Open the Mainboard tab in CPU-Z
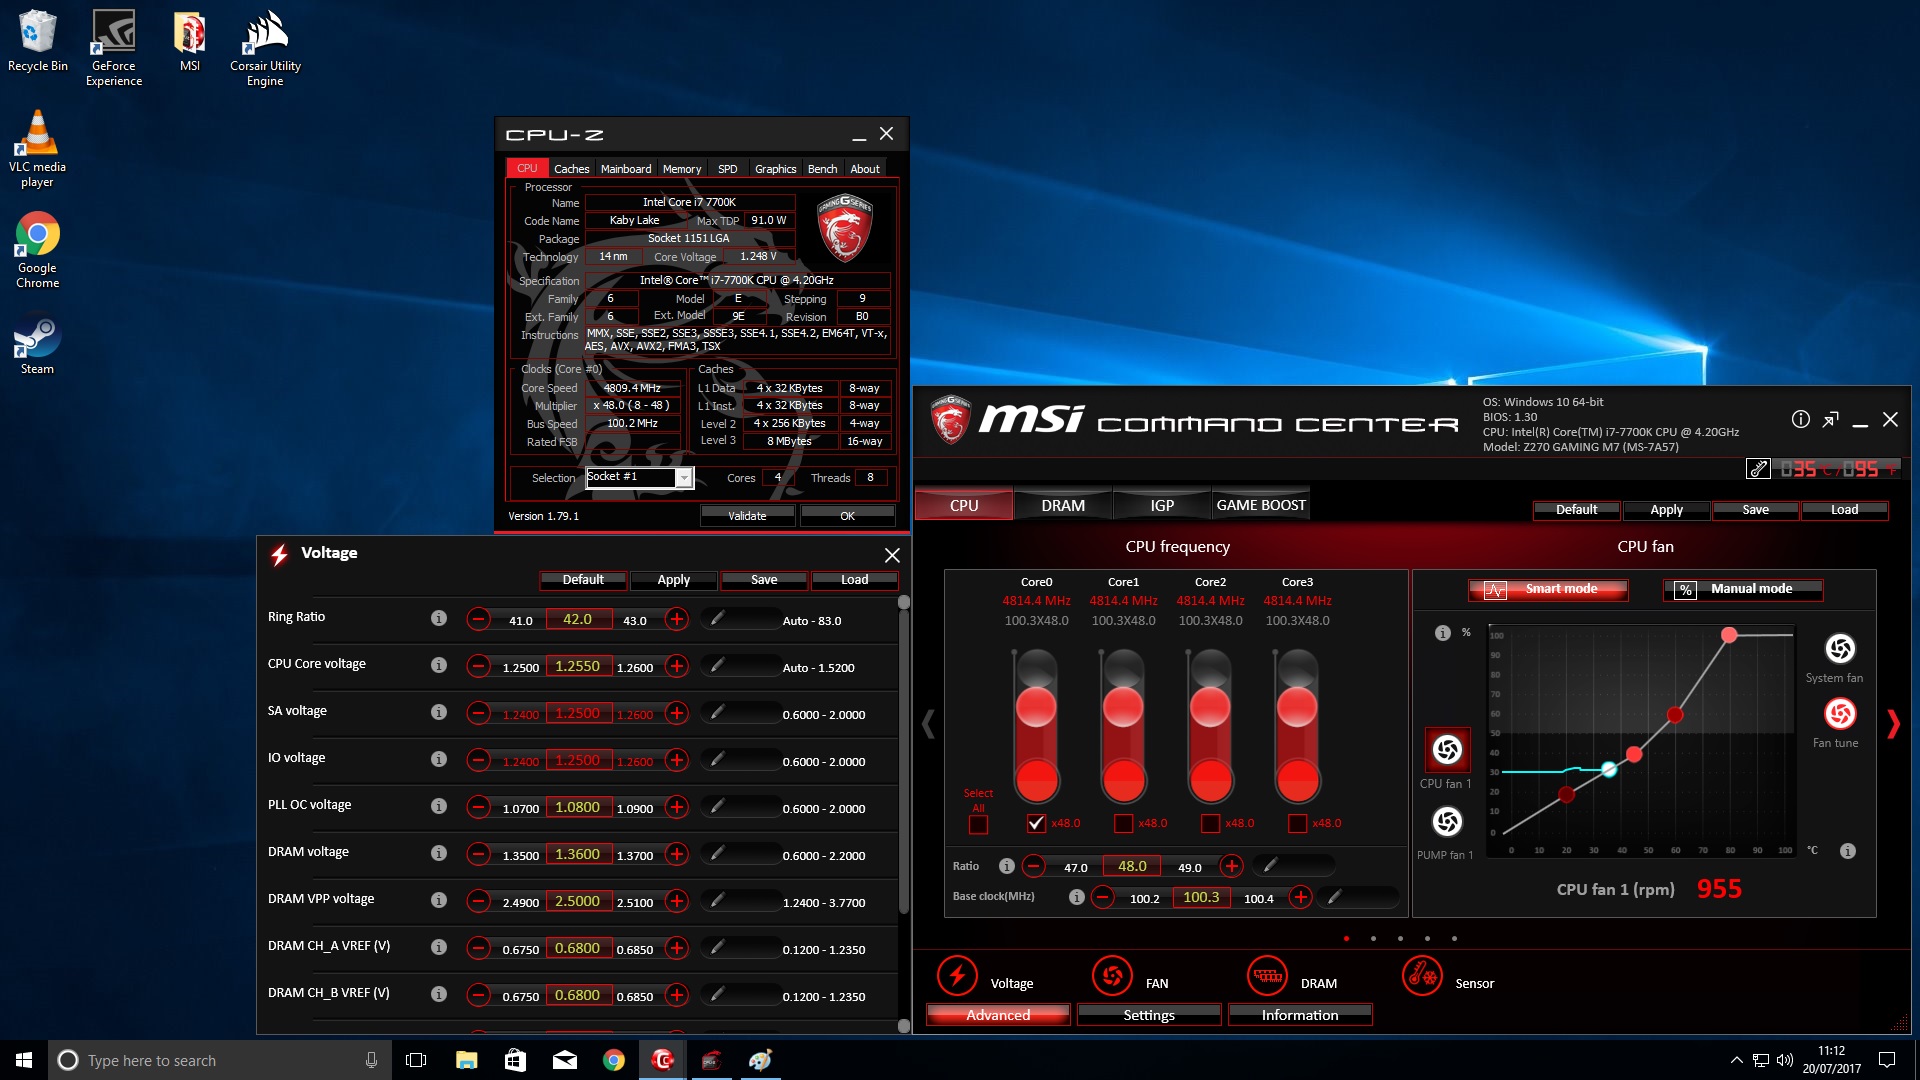This screenshot has width=1920, height=1080. (626, 169)
